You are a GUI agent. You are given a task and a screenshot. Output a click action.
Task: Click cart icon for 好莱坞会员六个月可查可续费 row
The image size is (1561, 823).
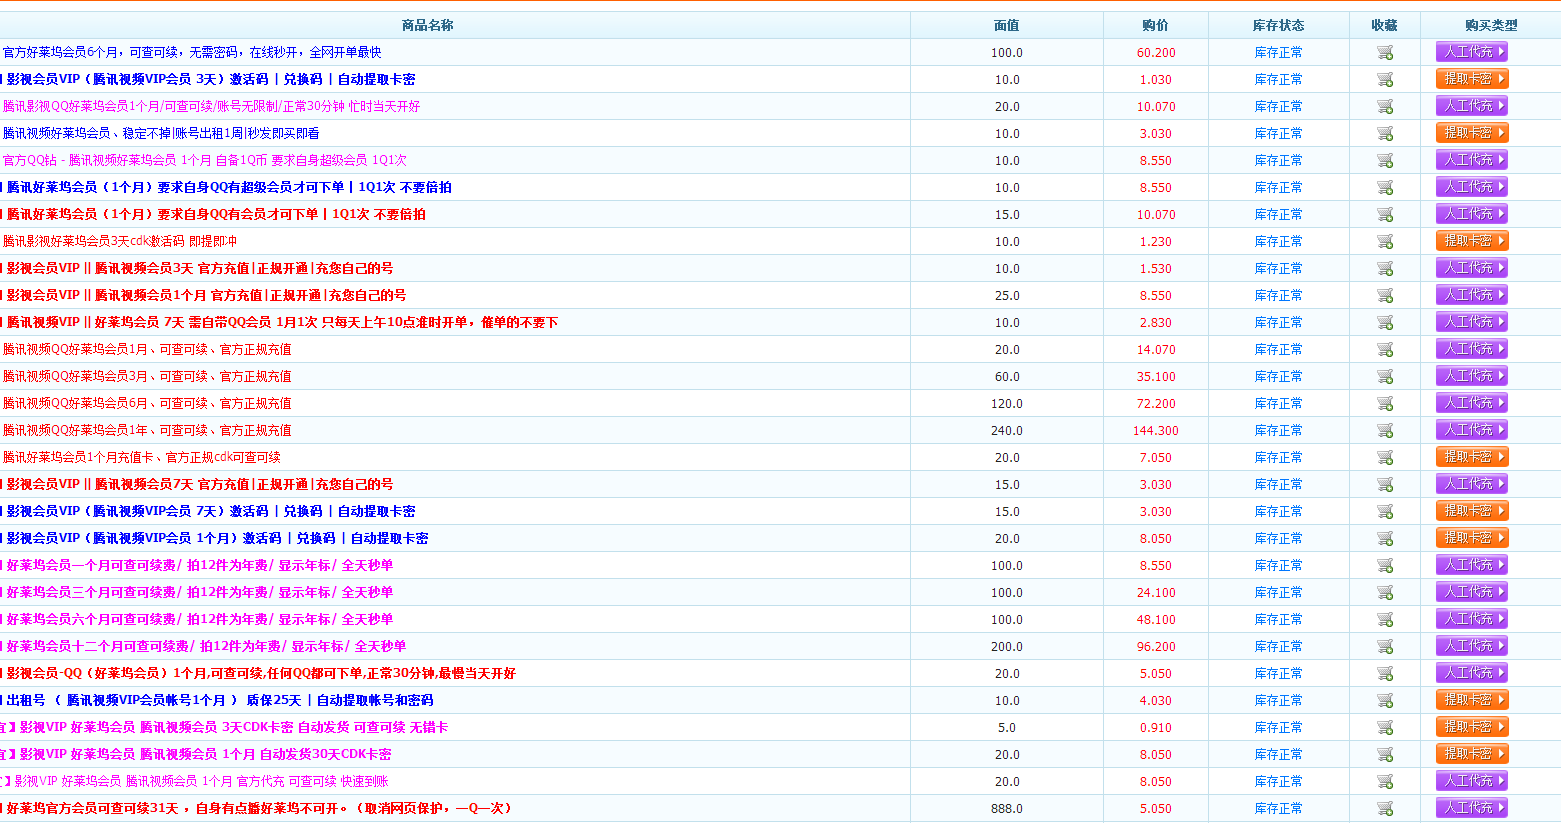click(1385, 619)
